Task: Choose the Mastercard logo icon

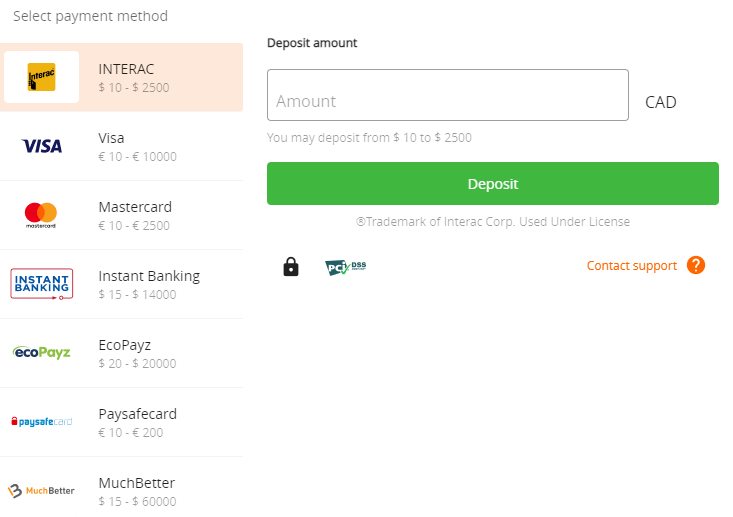Action: [x=41, y=215]
